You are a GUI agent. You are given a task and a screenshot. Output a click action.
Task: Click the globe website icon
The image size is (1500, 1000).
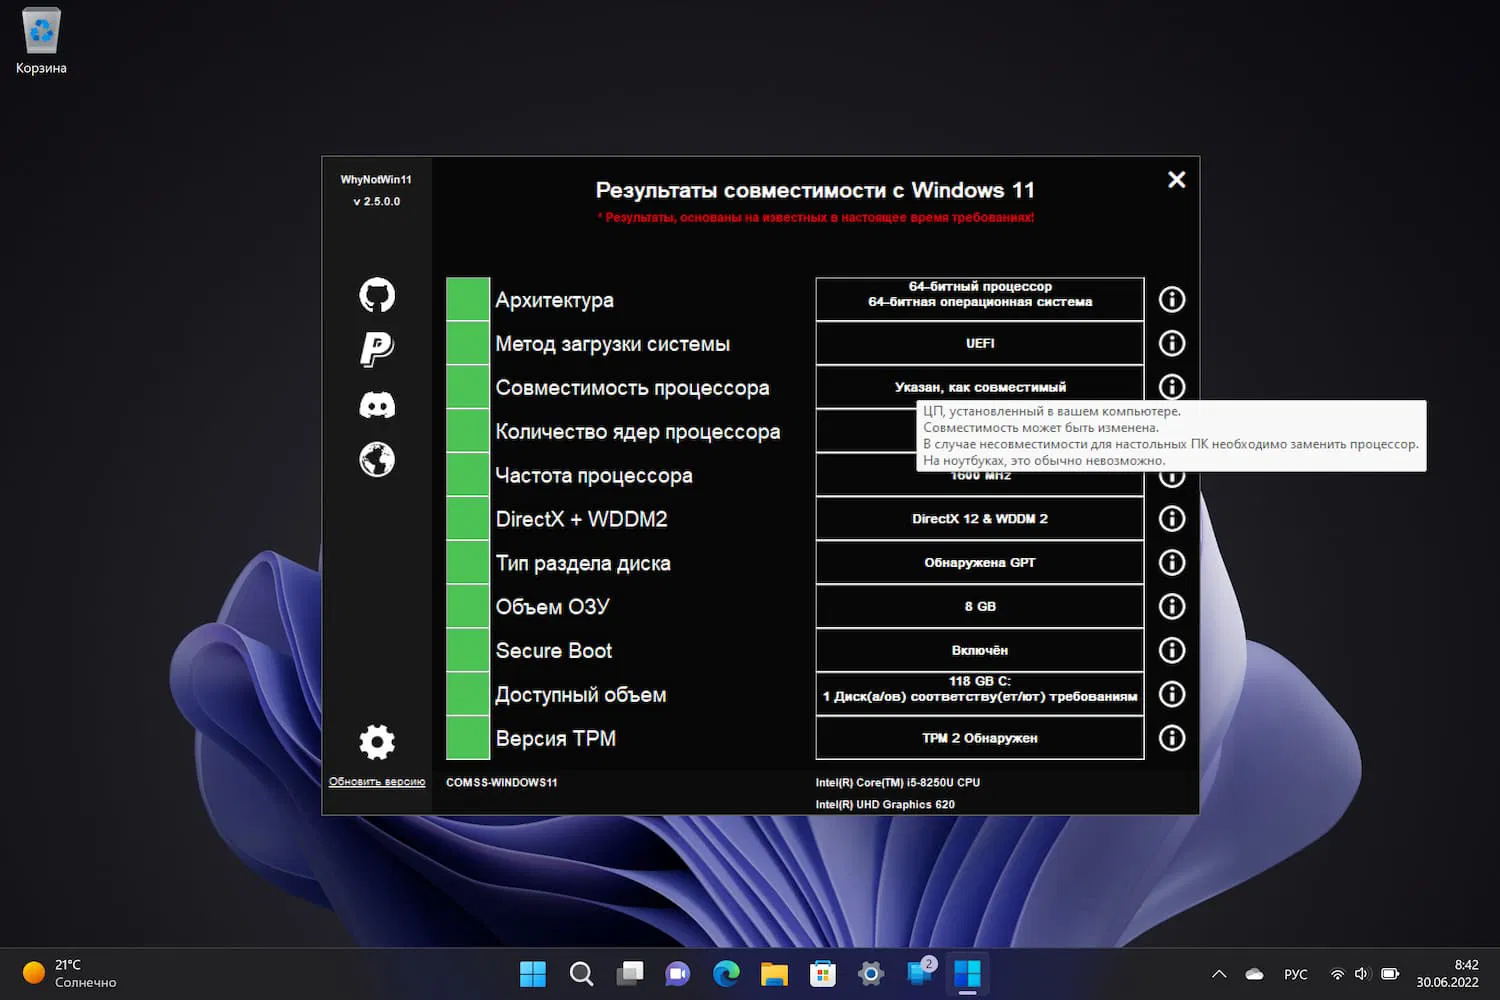point(377,459)
